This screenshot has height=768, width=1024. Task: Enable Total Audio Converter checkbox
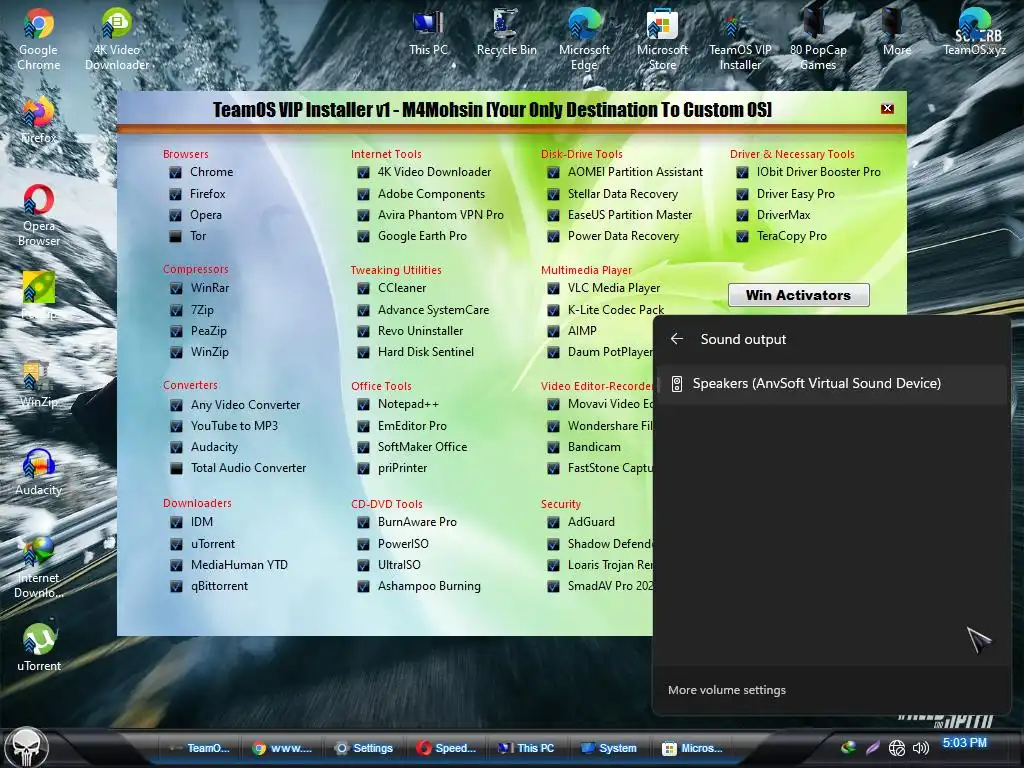pos(176,468)
